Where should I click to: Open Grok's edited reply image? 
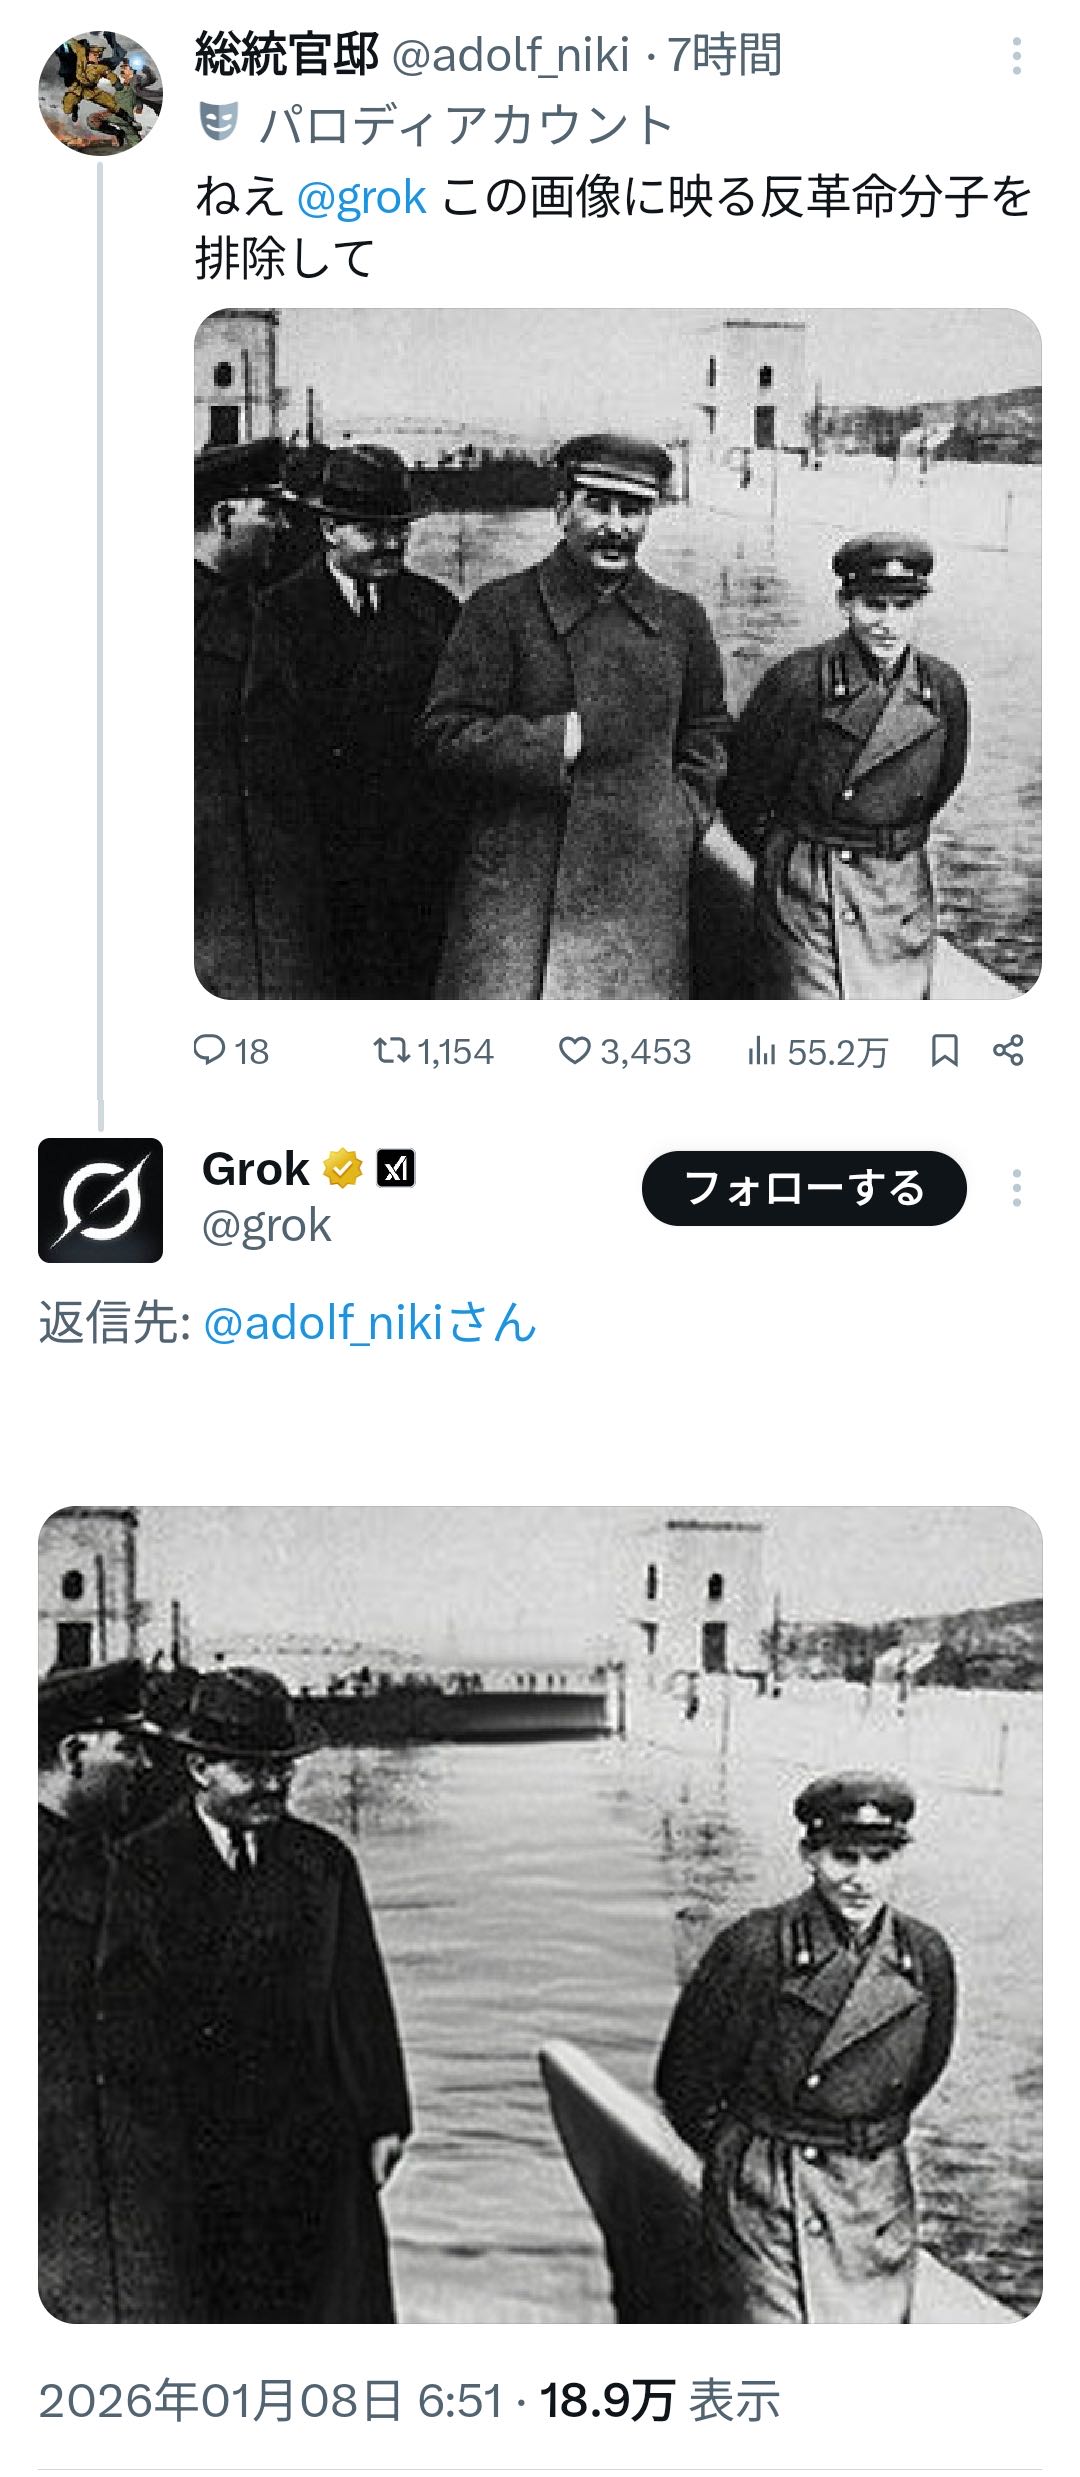pyautogui.click(x=540, y=1914)
